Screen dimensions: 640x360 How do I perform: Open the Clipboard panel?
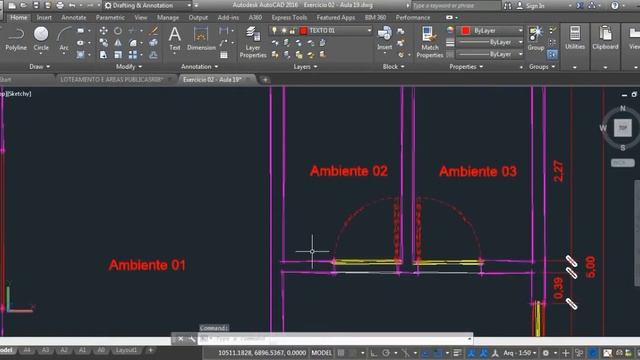click(605, 39)
